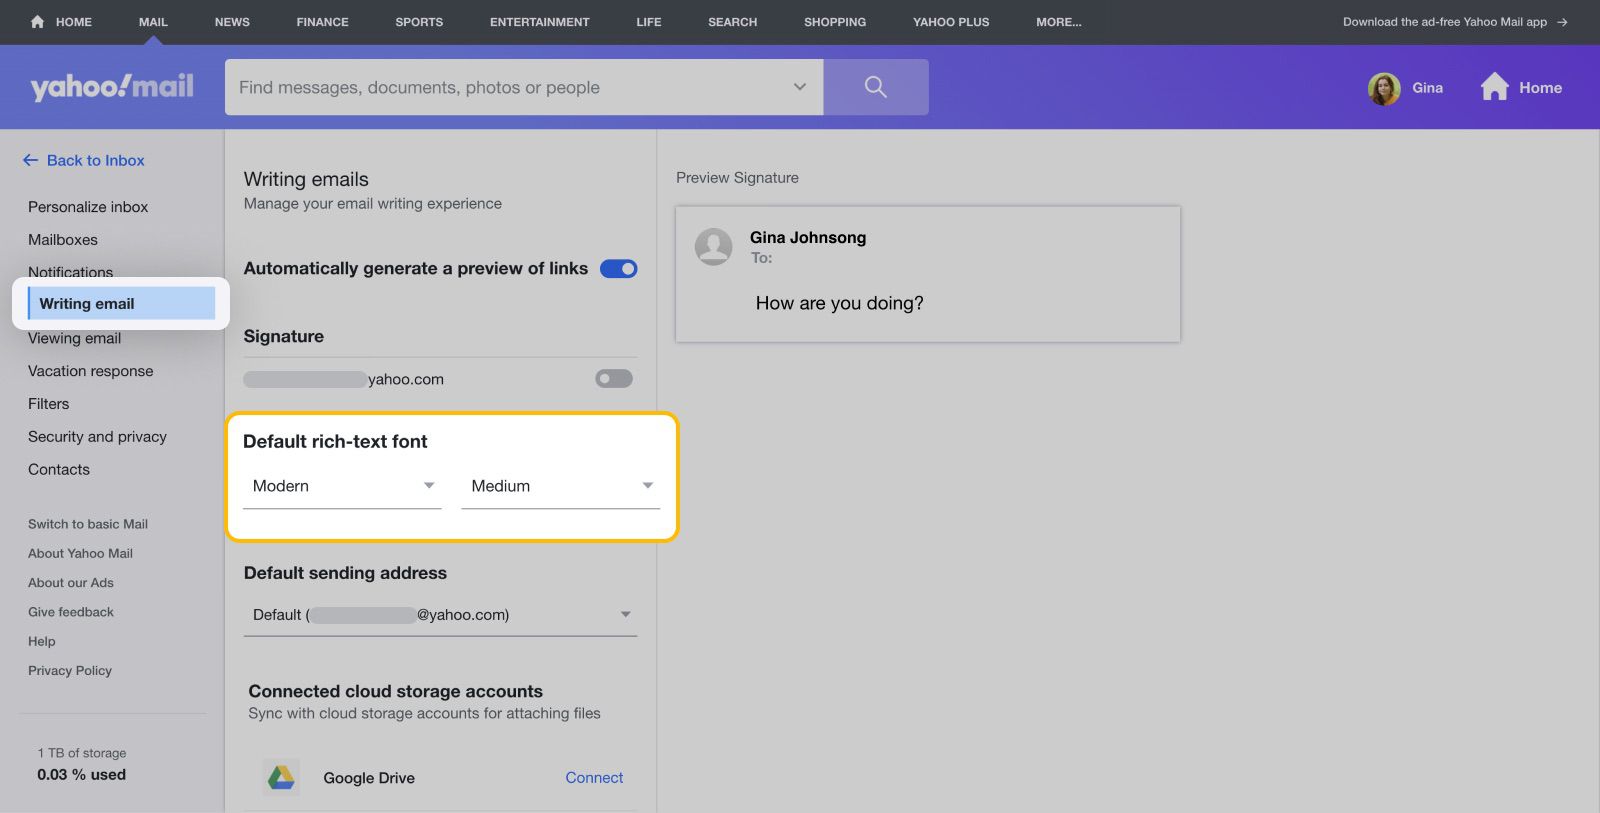This screenshot has width=1600, height=813.
Task: Click About our Ads link
Action: point(71,582)
